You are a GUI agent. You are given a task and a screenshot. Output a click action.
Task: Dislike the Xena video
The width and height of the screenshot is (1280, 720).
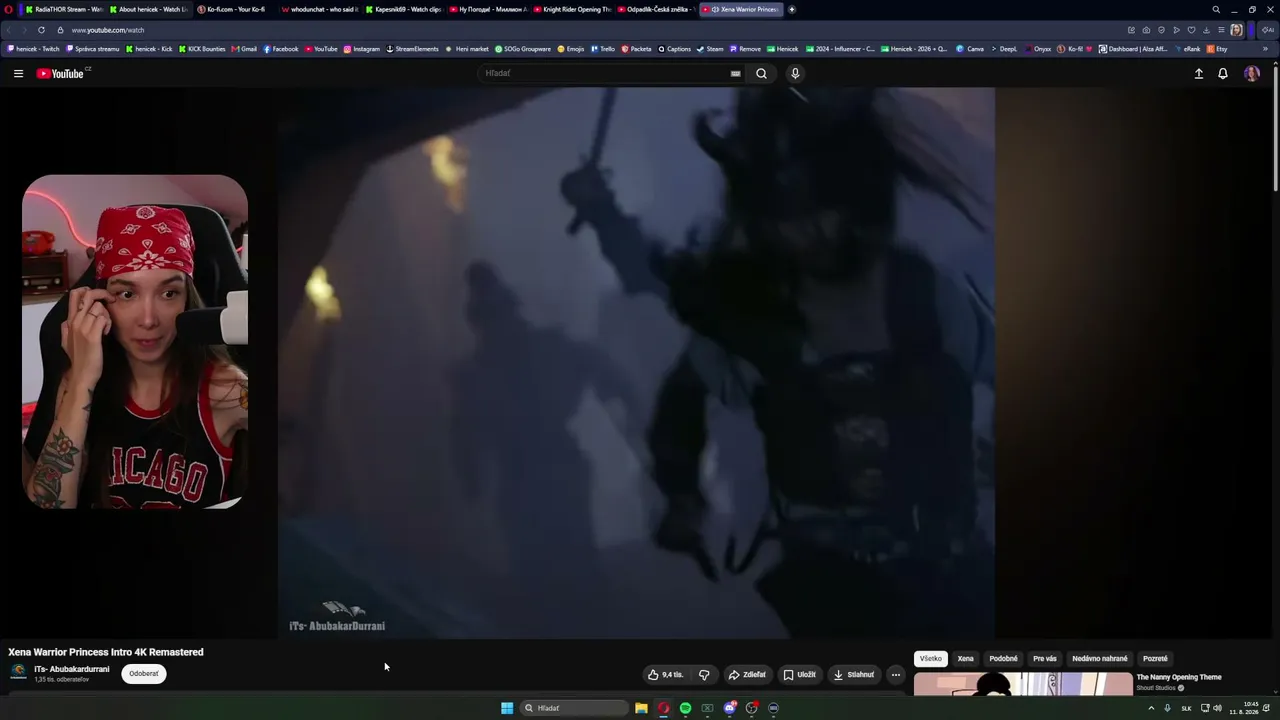(x=704, y=675)
